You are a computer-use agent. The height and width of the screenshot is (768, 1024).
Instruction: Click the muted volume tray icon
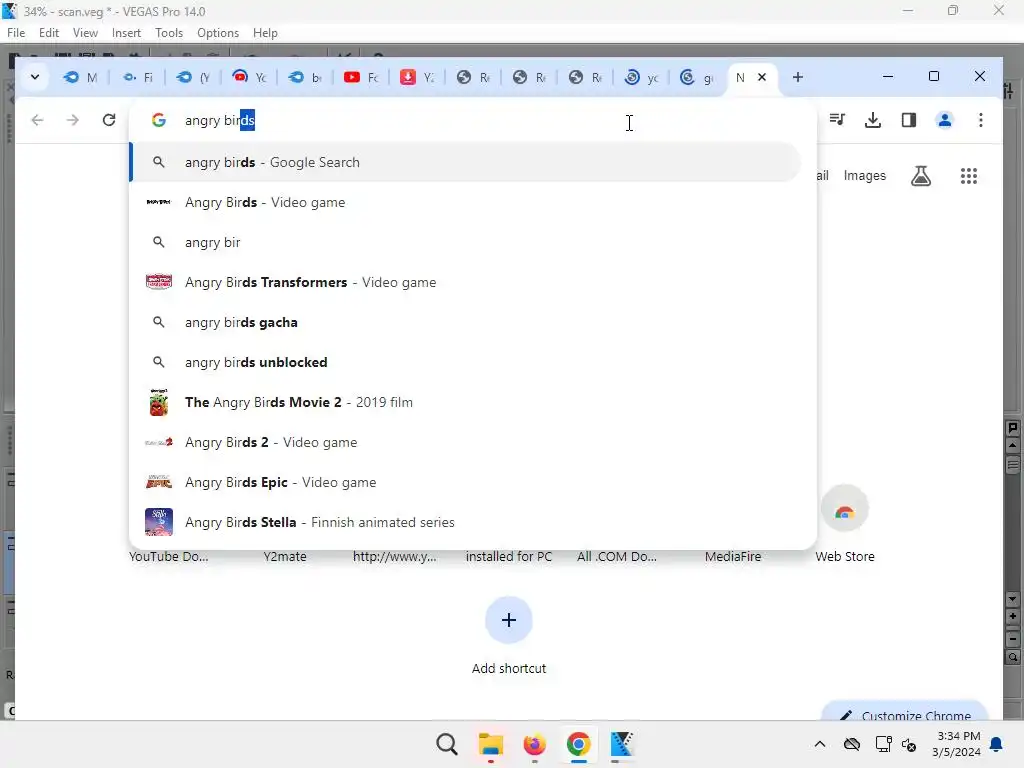tap(909, 744)
